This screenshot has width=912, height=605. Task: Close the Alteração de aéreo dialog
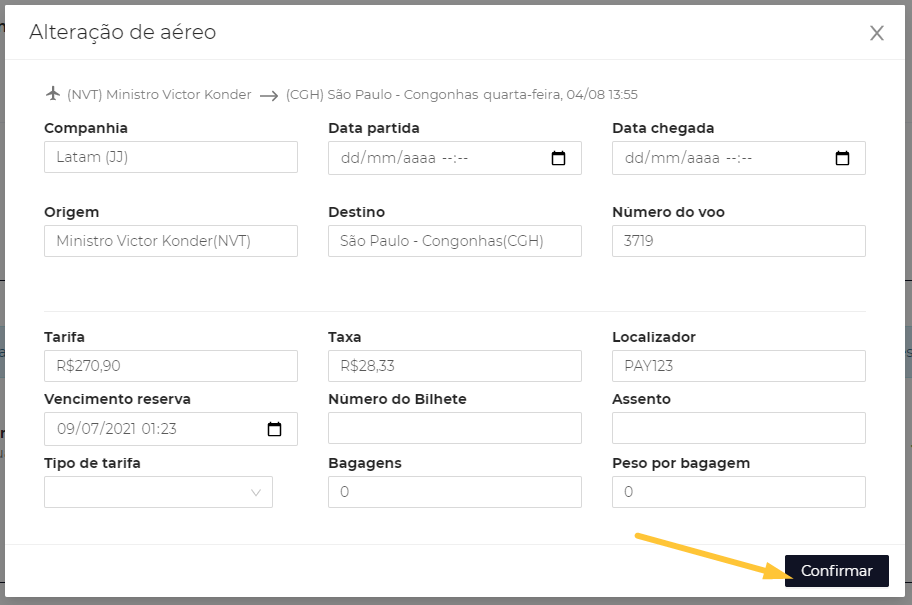point(877,33)
